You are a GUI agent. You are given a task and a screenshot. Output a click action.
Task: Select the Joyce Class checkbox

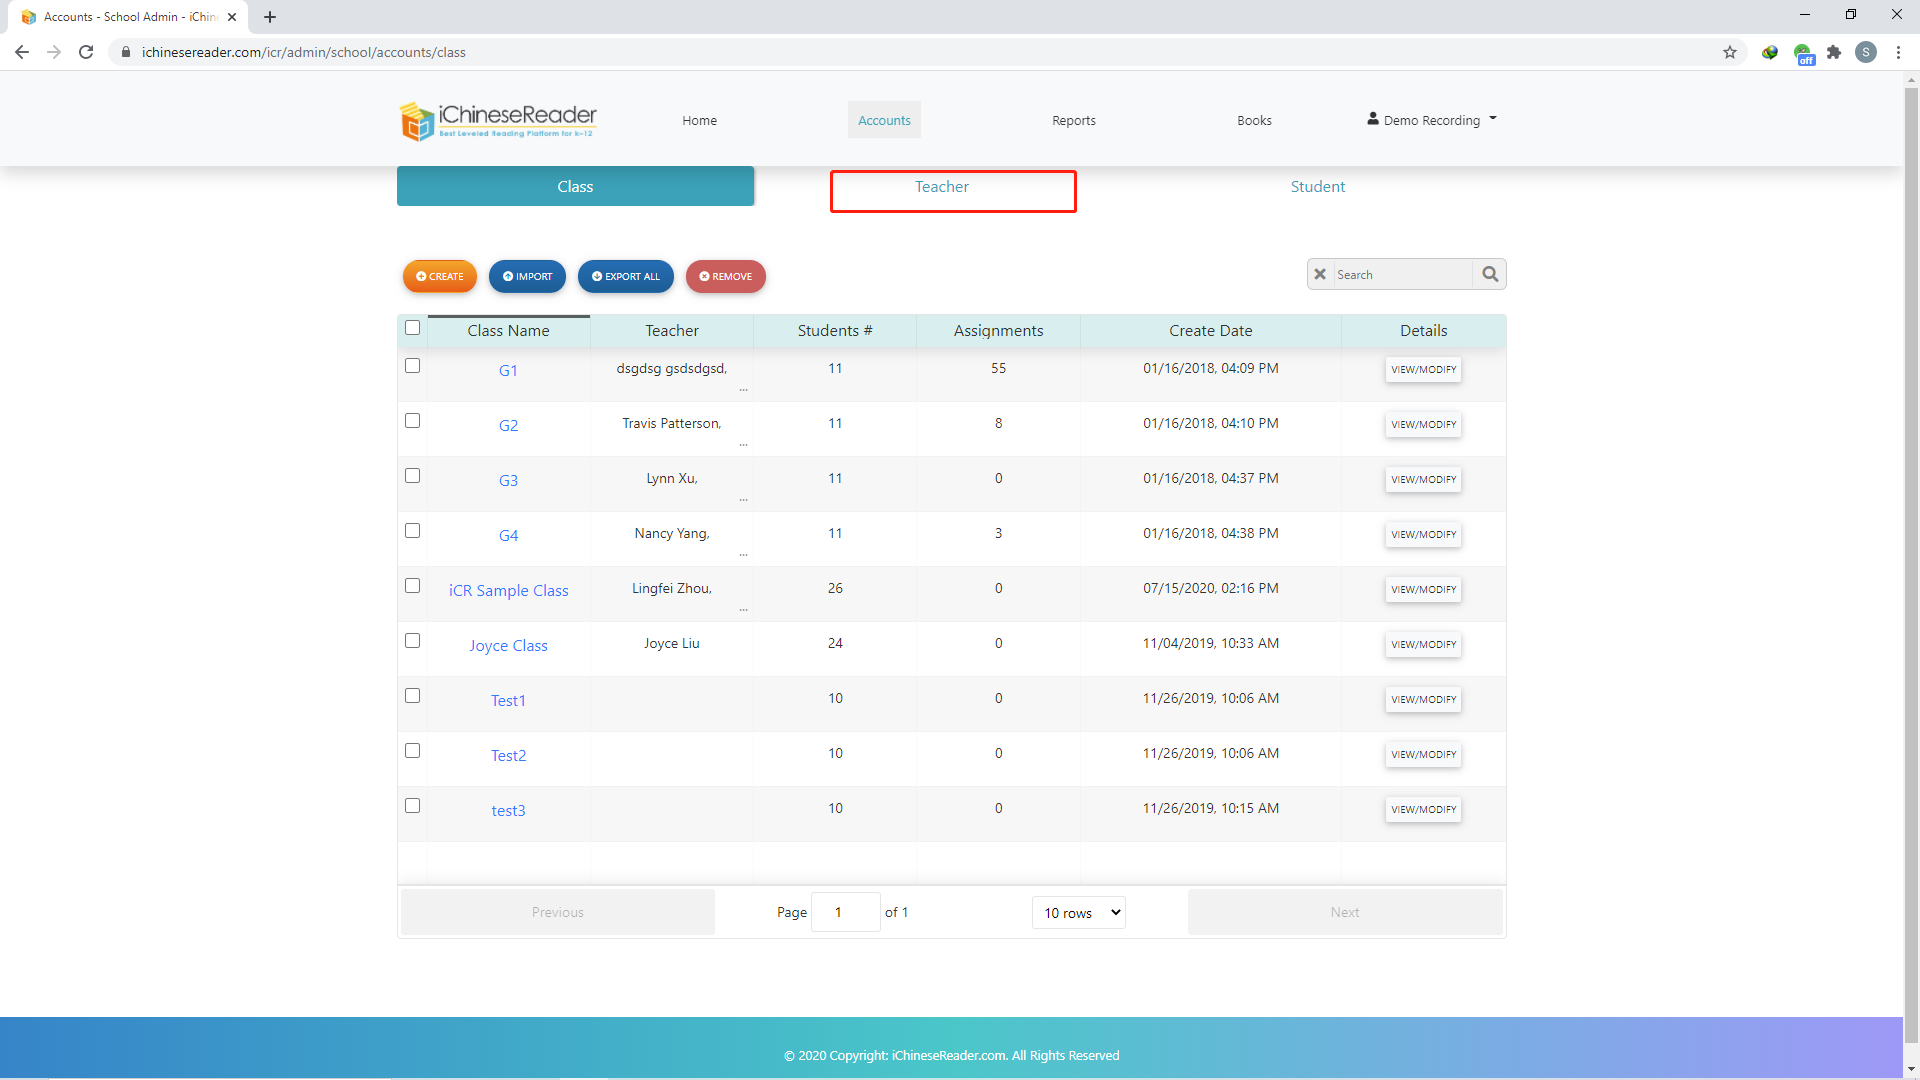(412, 641)
